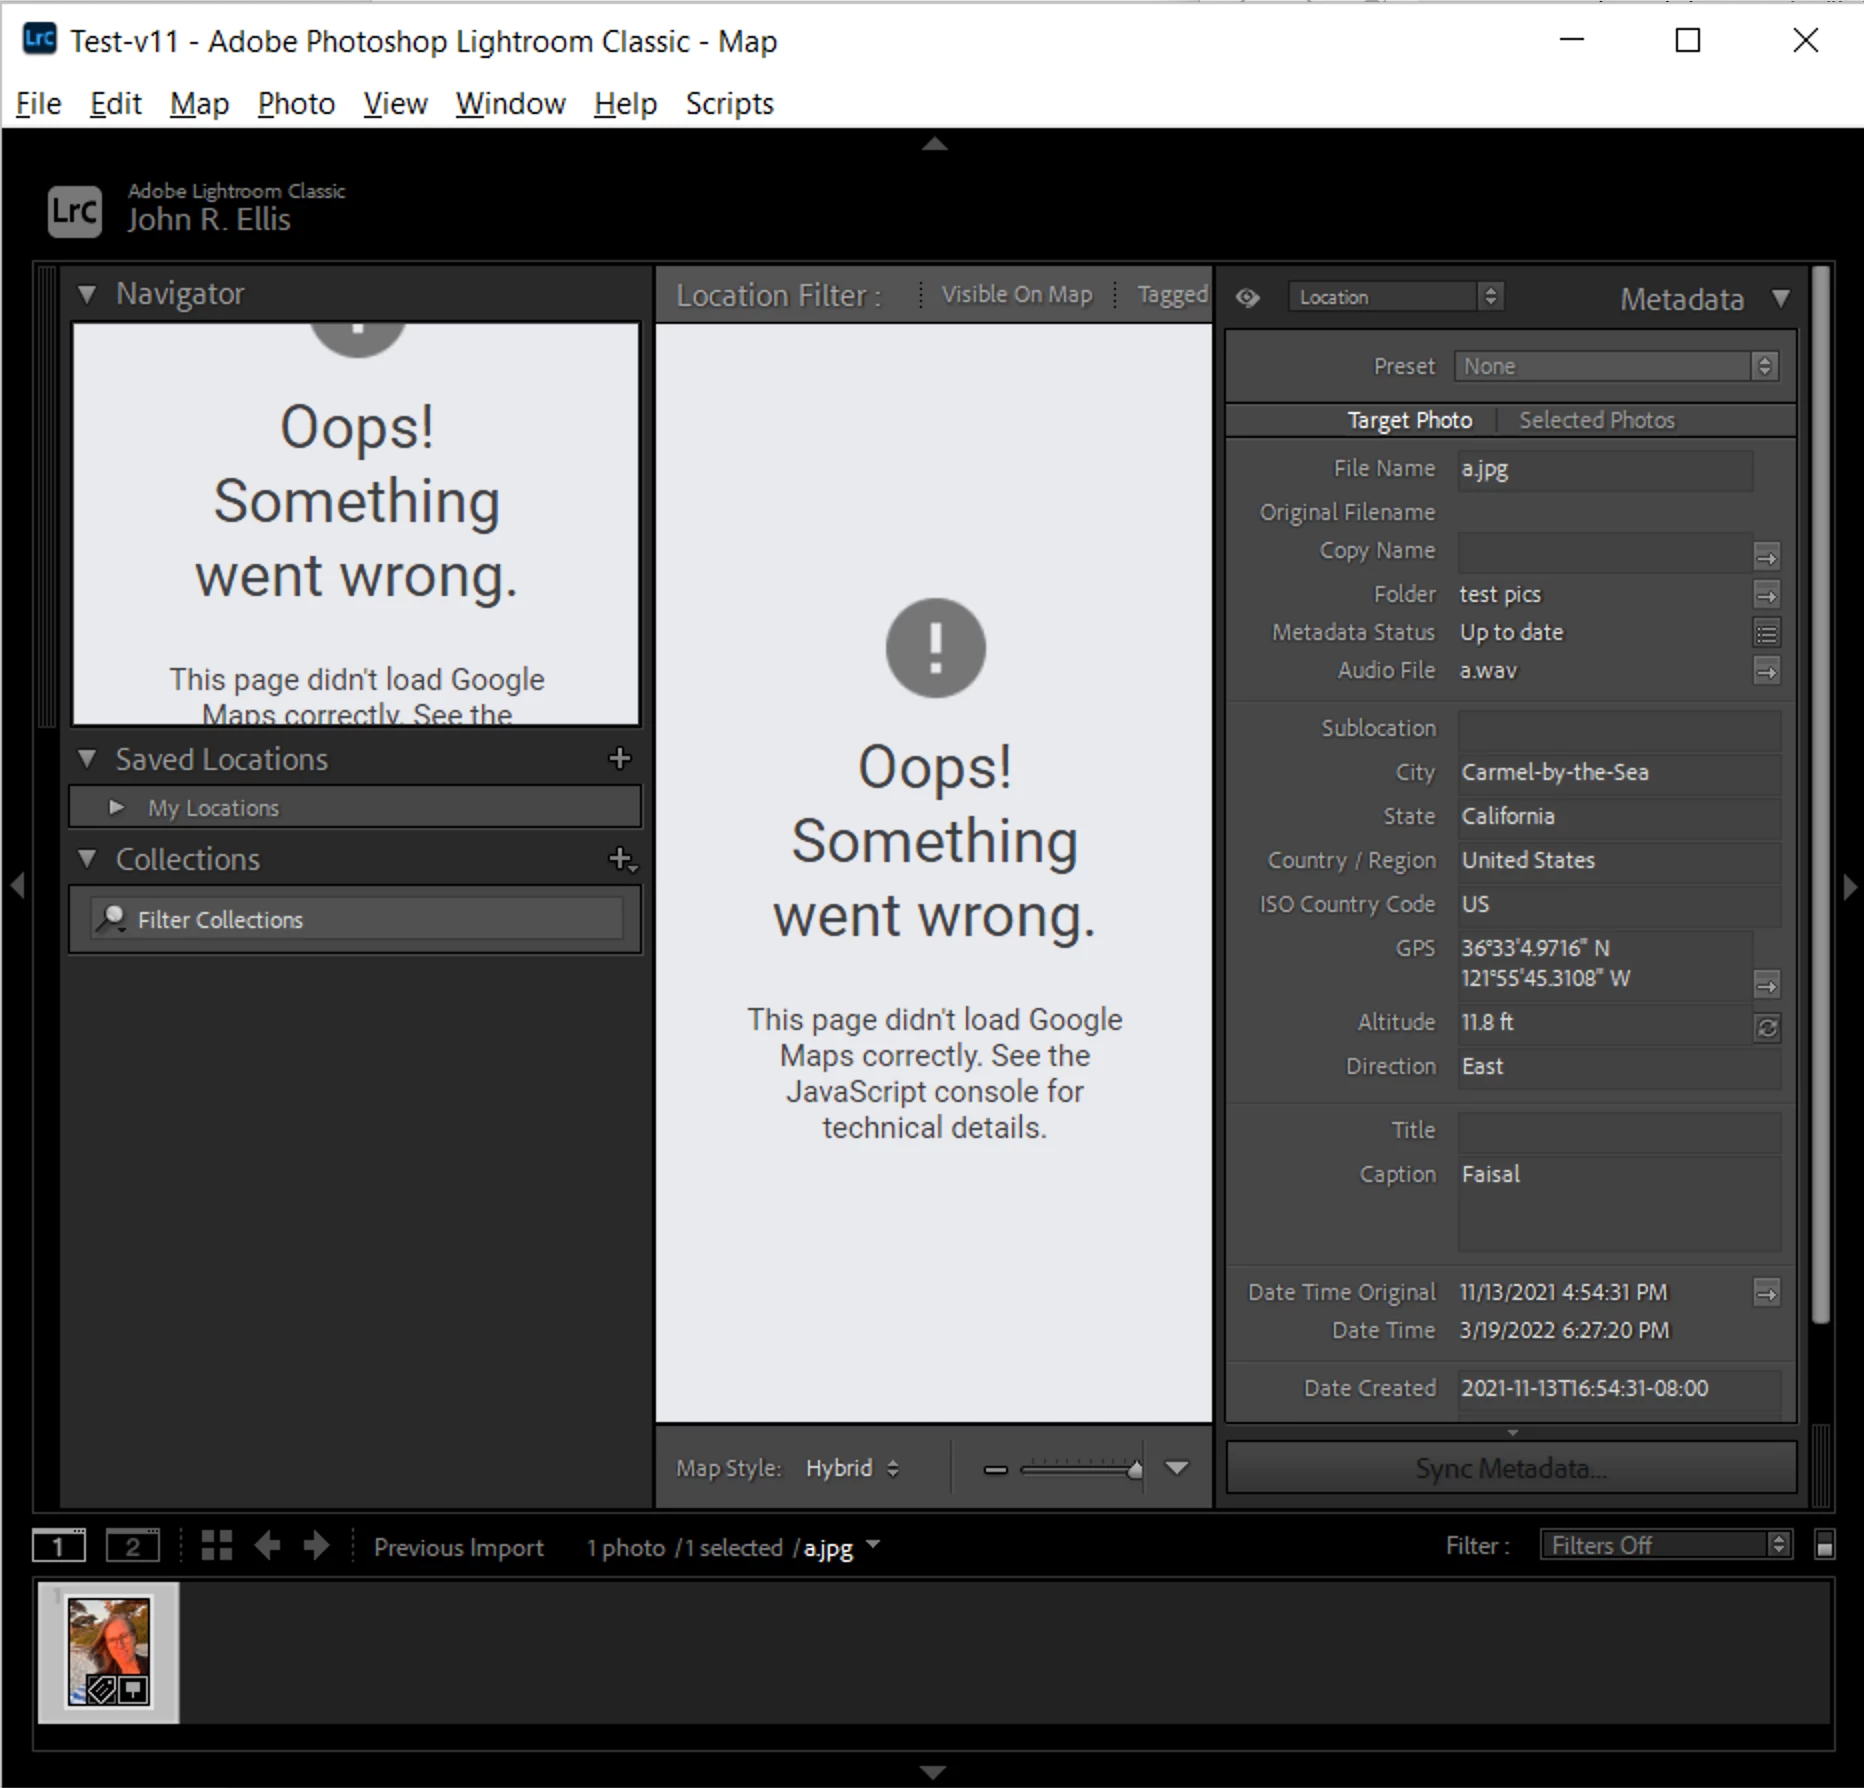Image resolution: width=1864 pixels, height=1788 pixels.
Task: Select the a.jpg filmstrip thumbnail
Action: tap(109, 1652)
